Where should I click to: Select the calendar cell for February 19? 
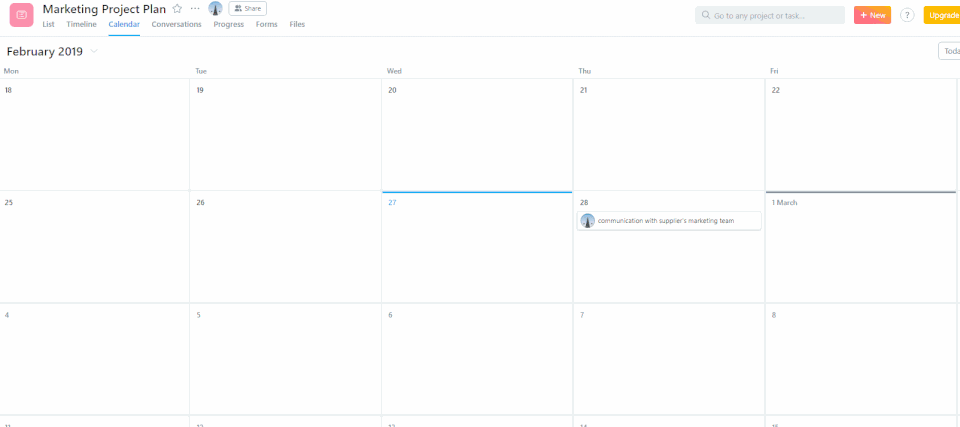coord(285,134)
